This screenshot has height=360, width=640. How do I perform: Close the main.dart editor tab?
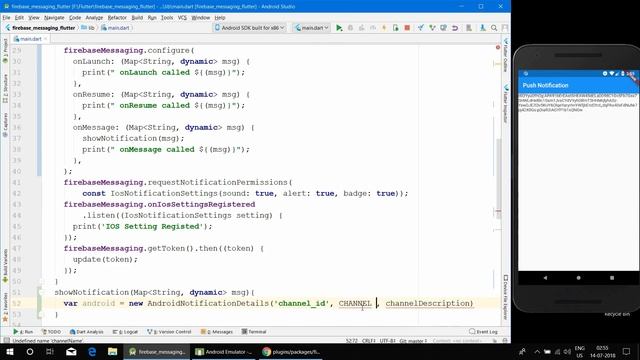pos(46,39)
